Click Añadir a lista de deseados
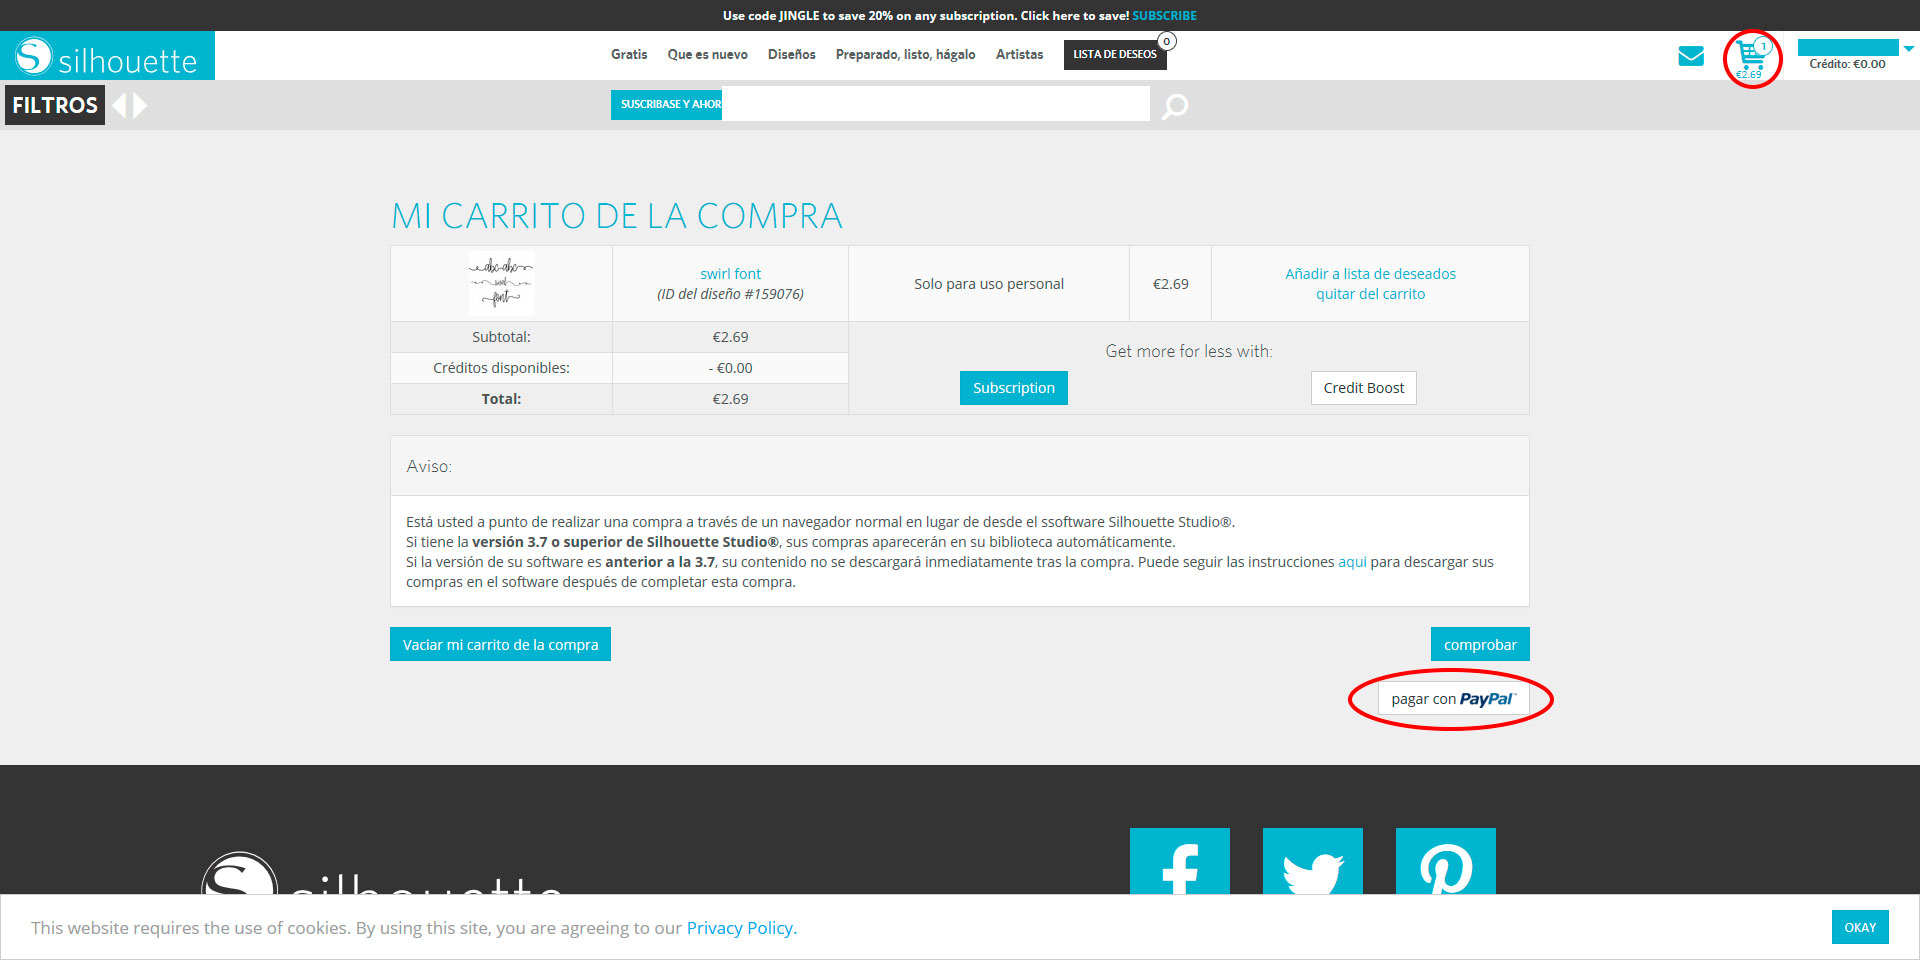Screen dimensions: 1920x960 click(1370, 274)
